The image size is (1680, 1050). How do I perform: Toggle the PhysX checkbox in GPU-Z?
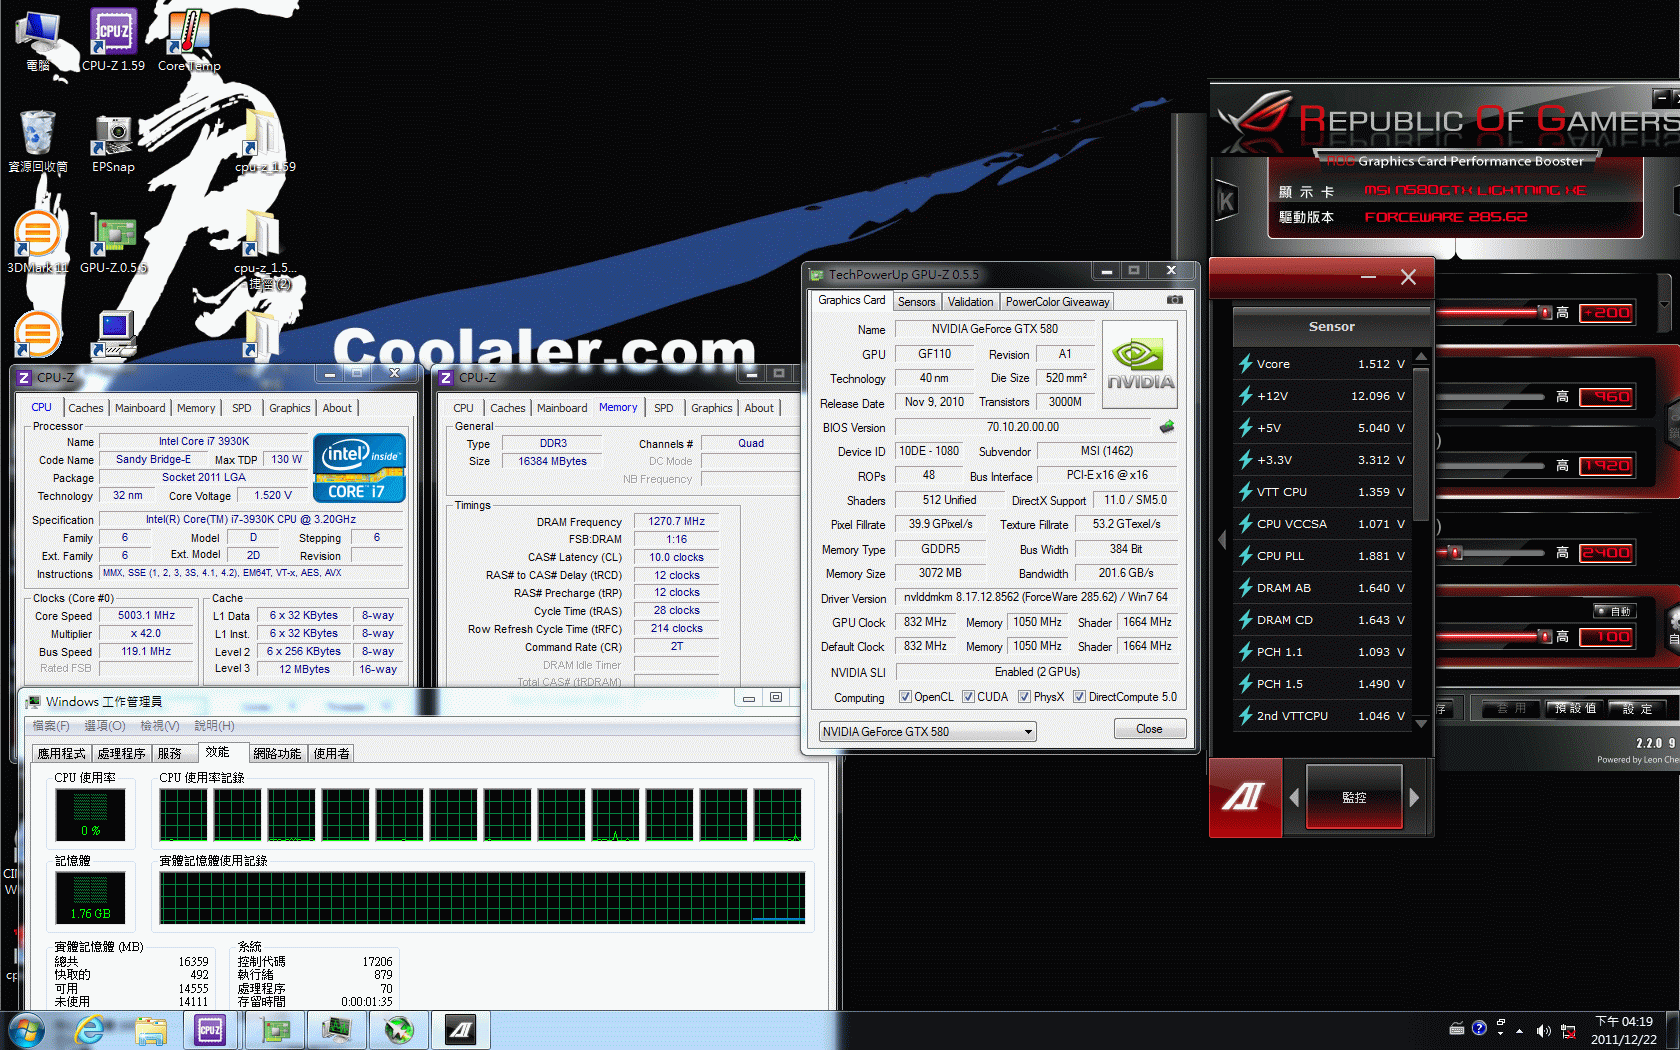tap(1024, 697)
